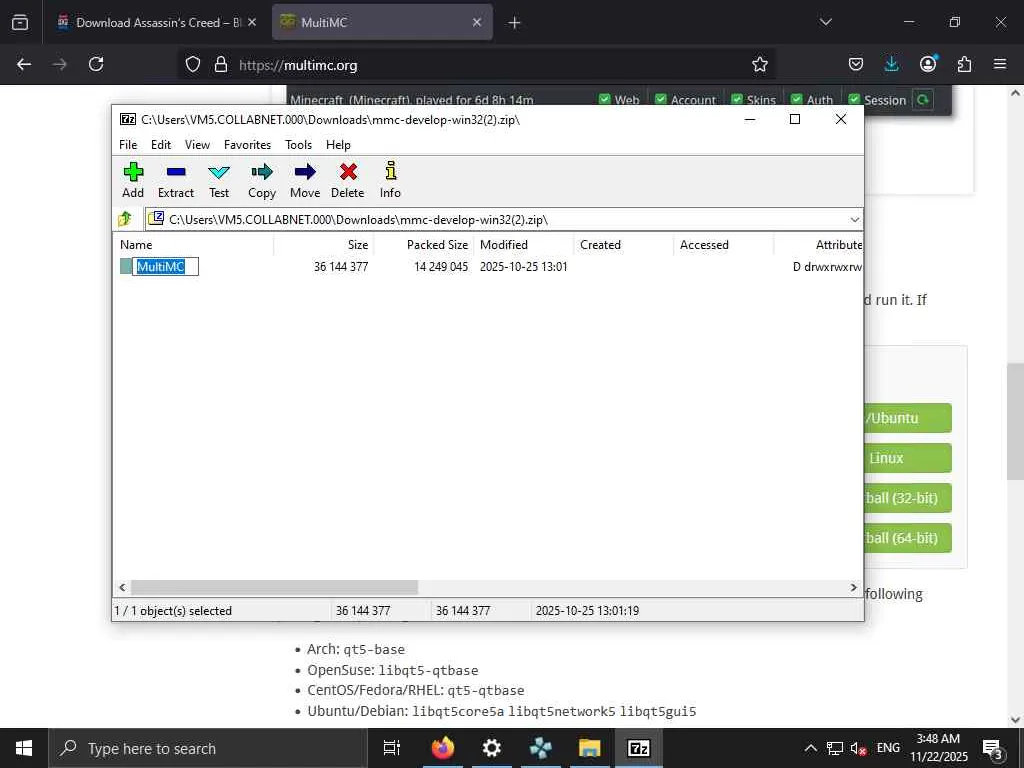Open the Tools menu in 7-Zip
The height and width of the screenshot is (768, 1024).
click(298, 145)
